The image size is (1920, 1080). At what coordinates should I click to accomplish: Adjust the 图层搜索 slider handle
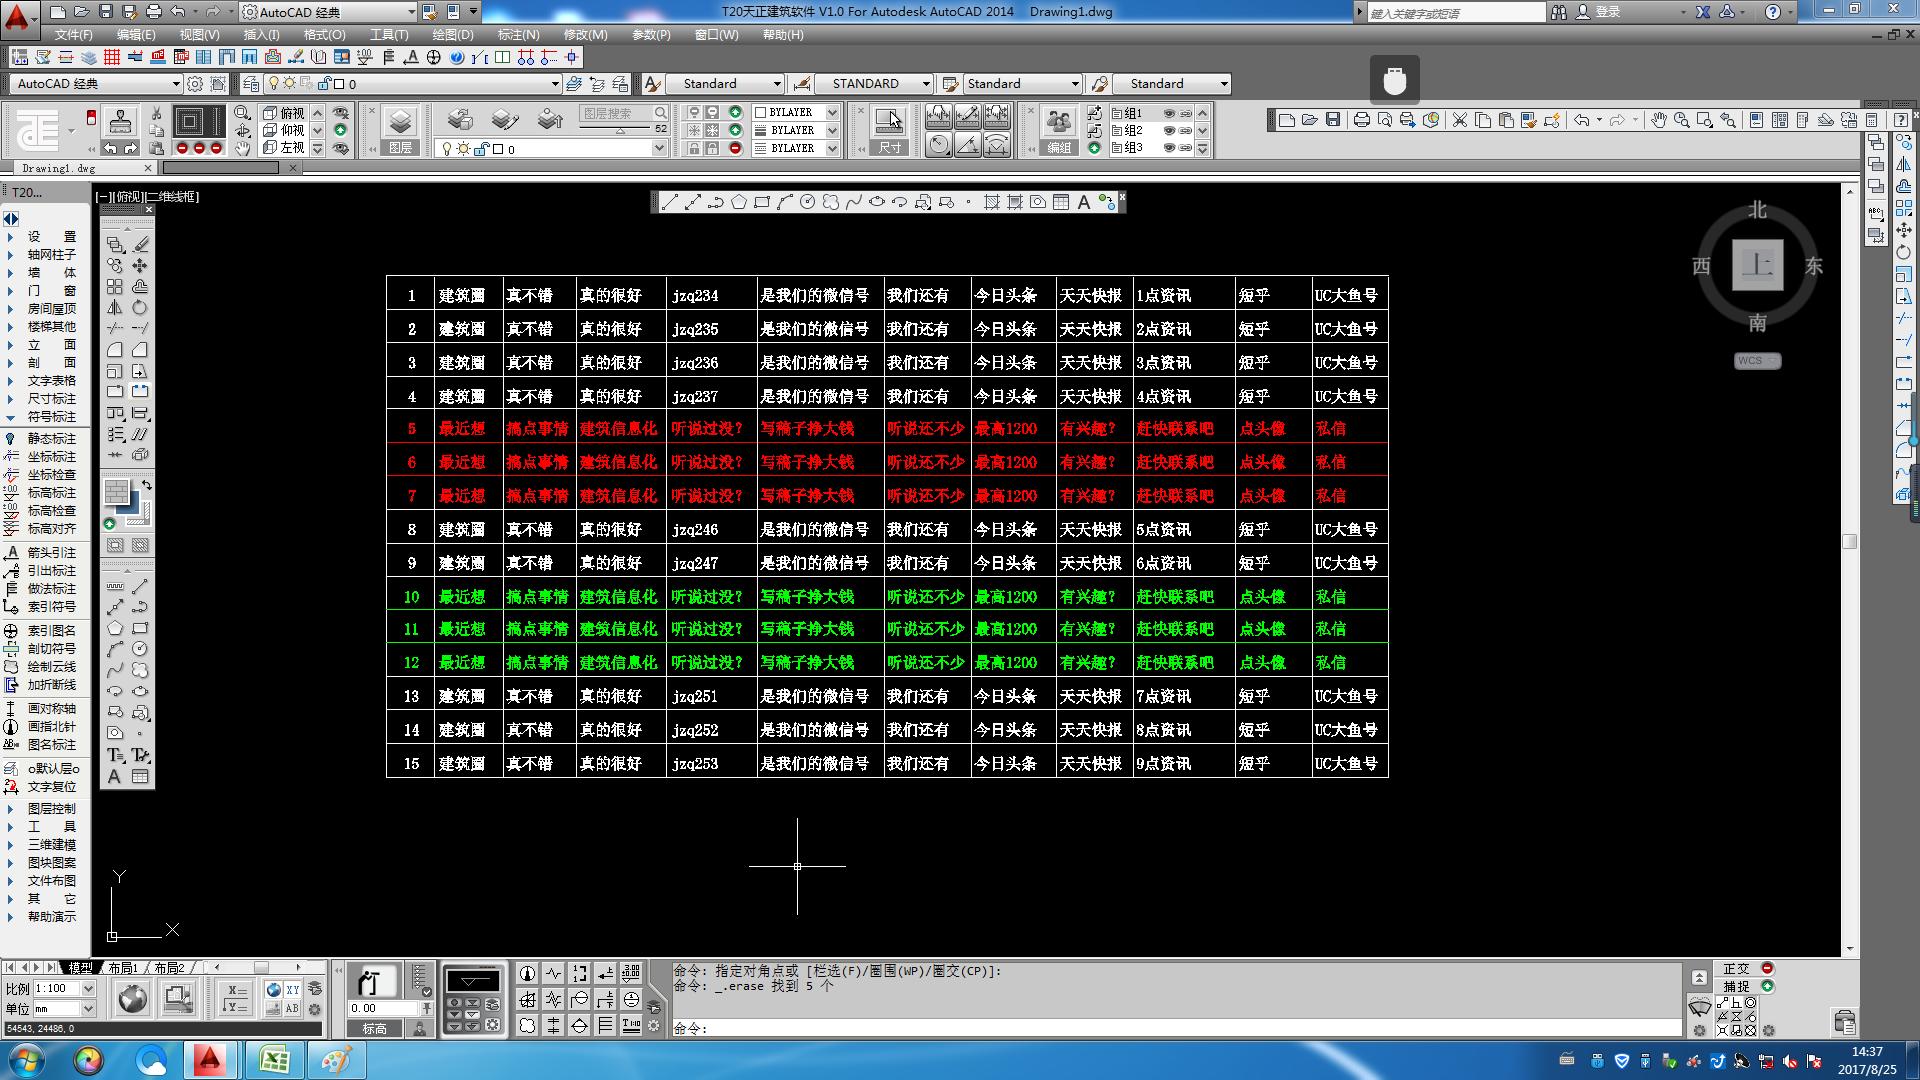point(620,130)
